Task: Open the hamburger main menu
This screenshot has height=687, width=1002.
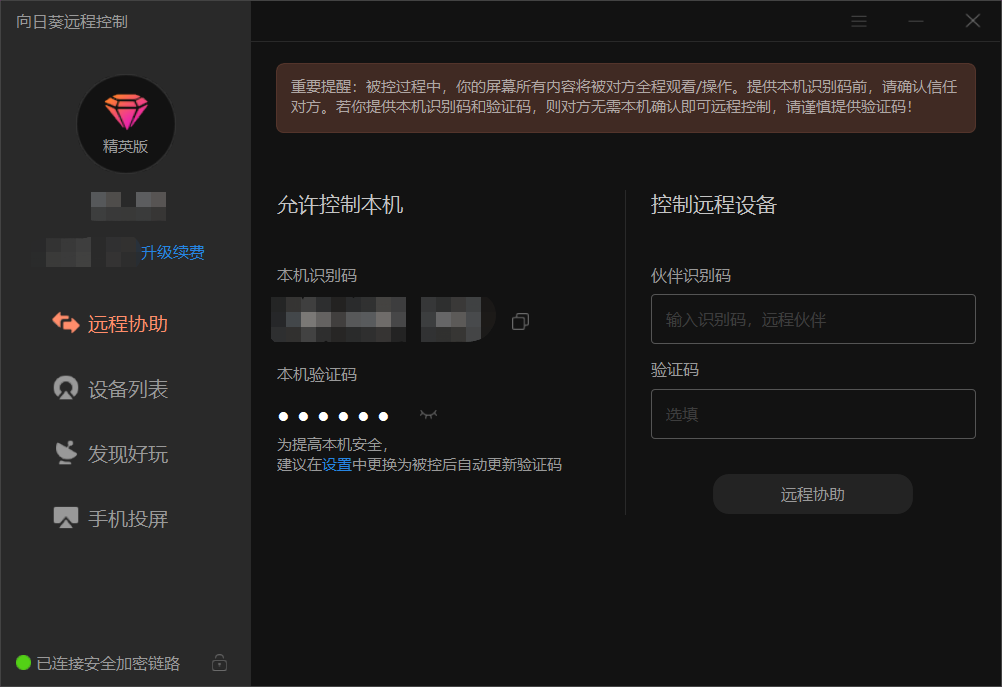Action: 859,21
